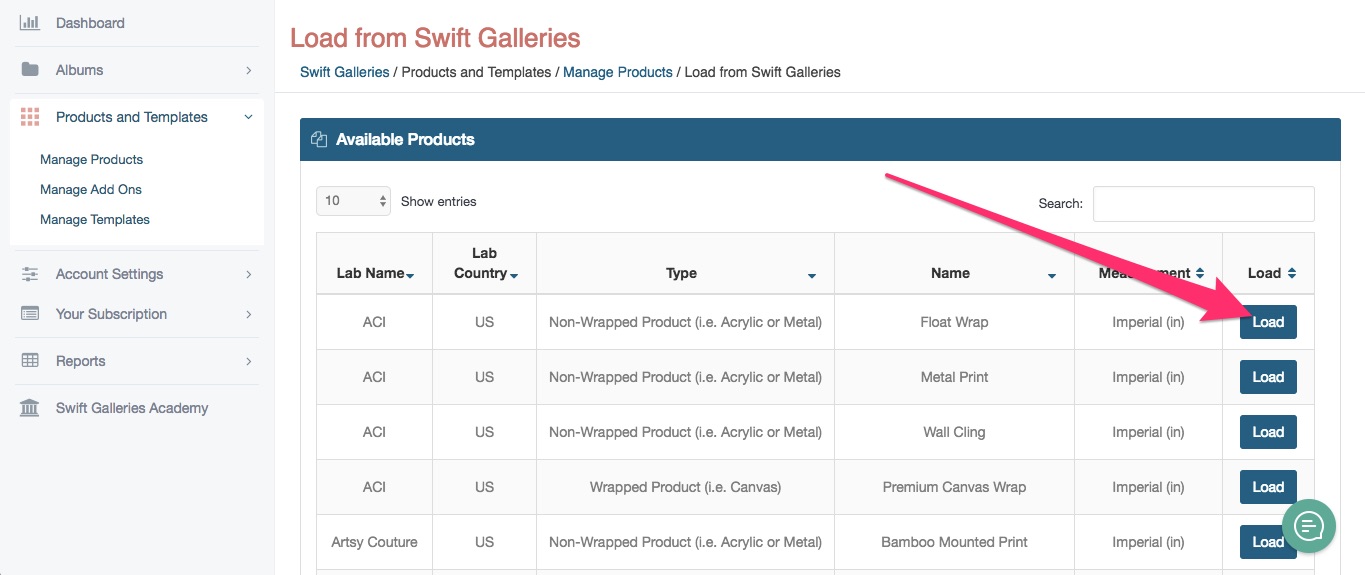The image size is (1365, 575).
Task: Collapse Products and Templates chevron
Action: pos(249,117)
